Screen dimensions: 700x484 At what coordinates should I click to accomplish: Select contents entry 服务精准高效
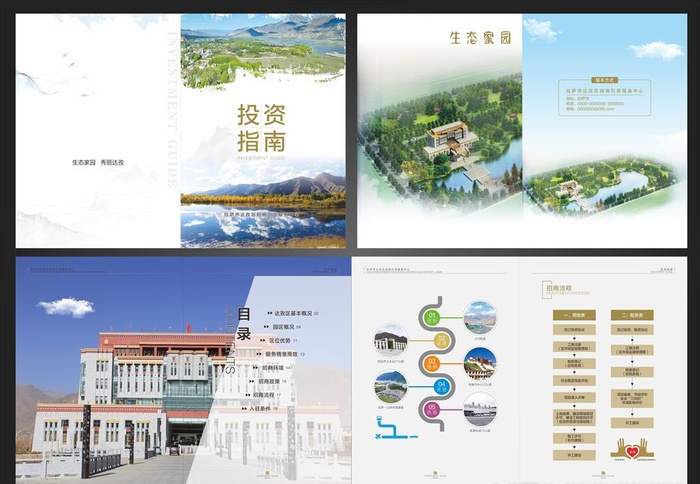coord(281,354)
